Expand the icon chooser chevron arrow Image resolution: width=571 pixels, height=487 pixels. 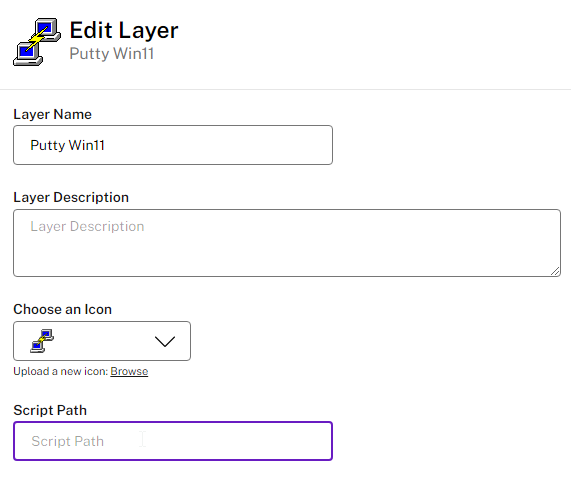point(165,341)
